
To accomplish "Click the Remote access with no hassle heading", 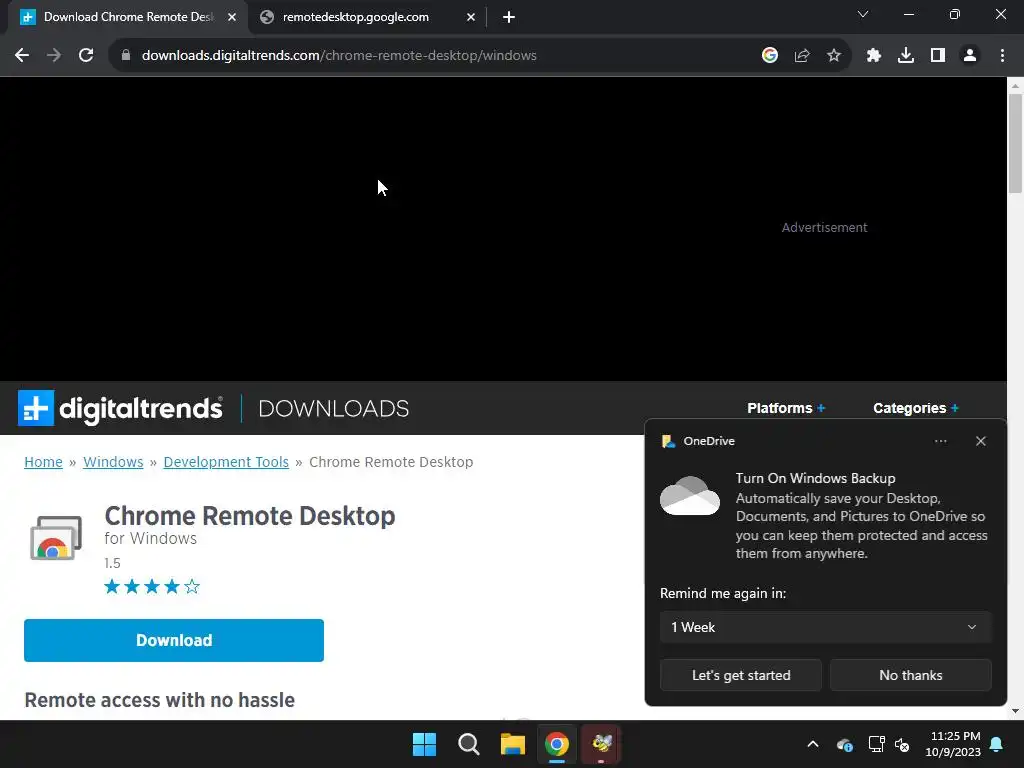I will pos(159,700).
